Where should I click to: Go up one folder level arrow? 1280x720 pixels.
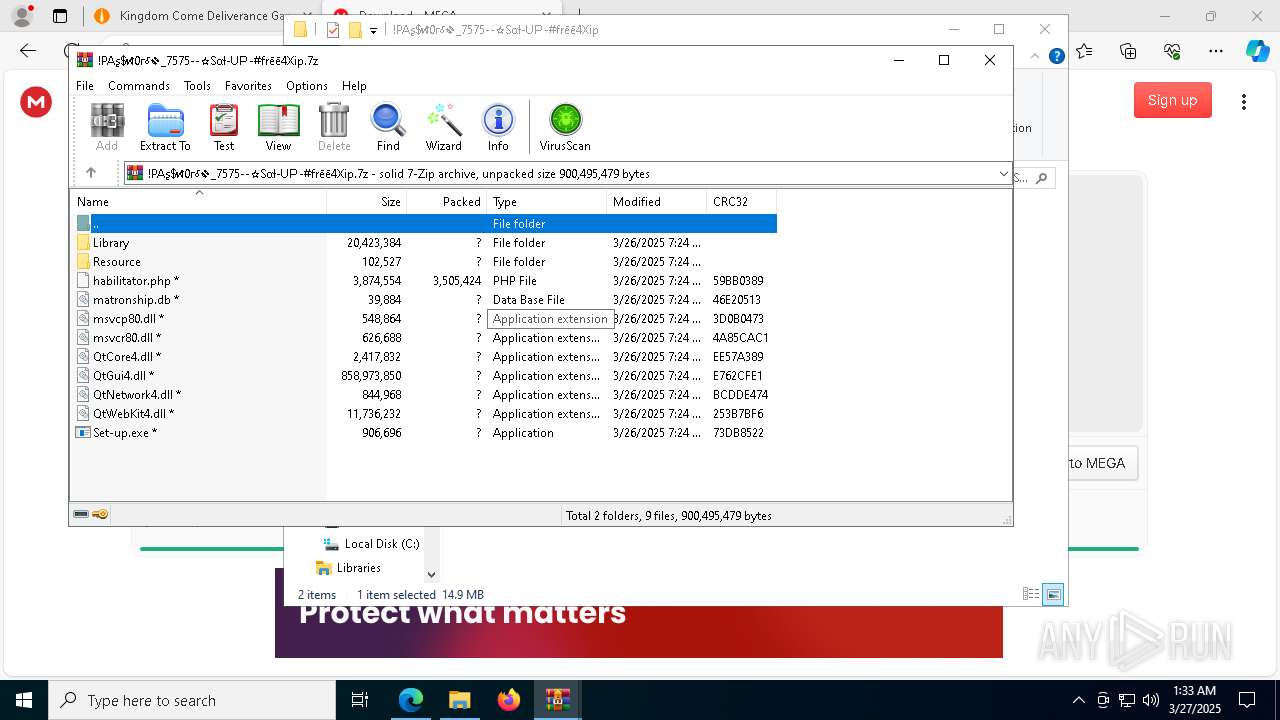pos(91,173)
